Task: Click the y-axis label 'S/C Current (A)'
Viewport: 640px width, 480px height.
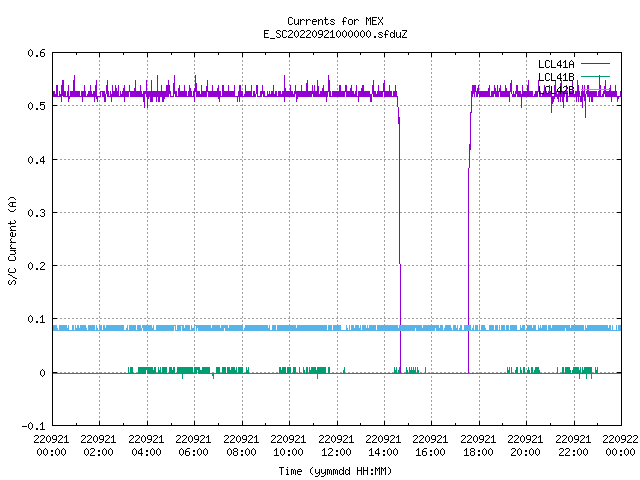Action: click(12, 241)
